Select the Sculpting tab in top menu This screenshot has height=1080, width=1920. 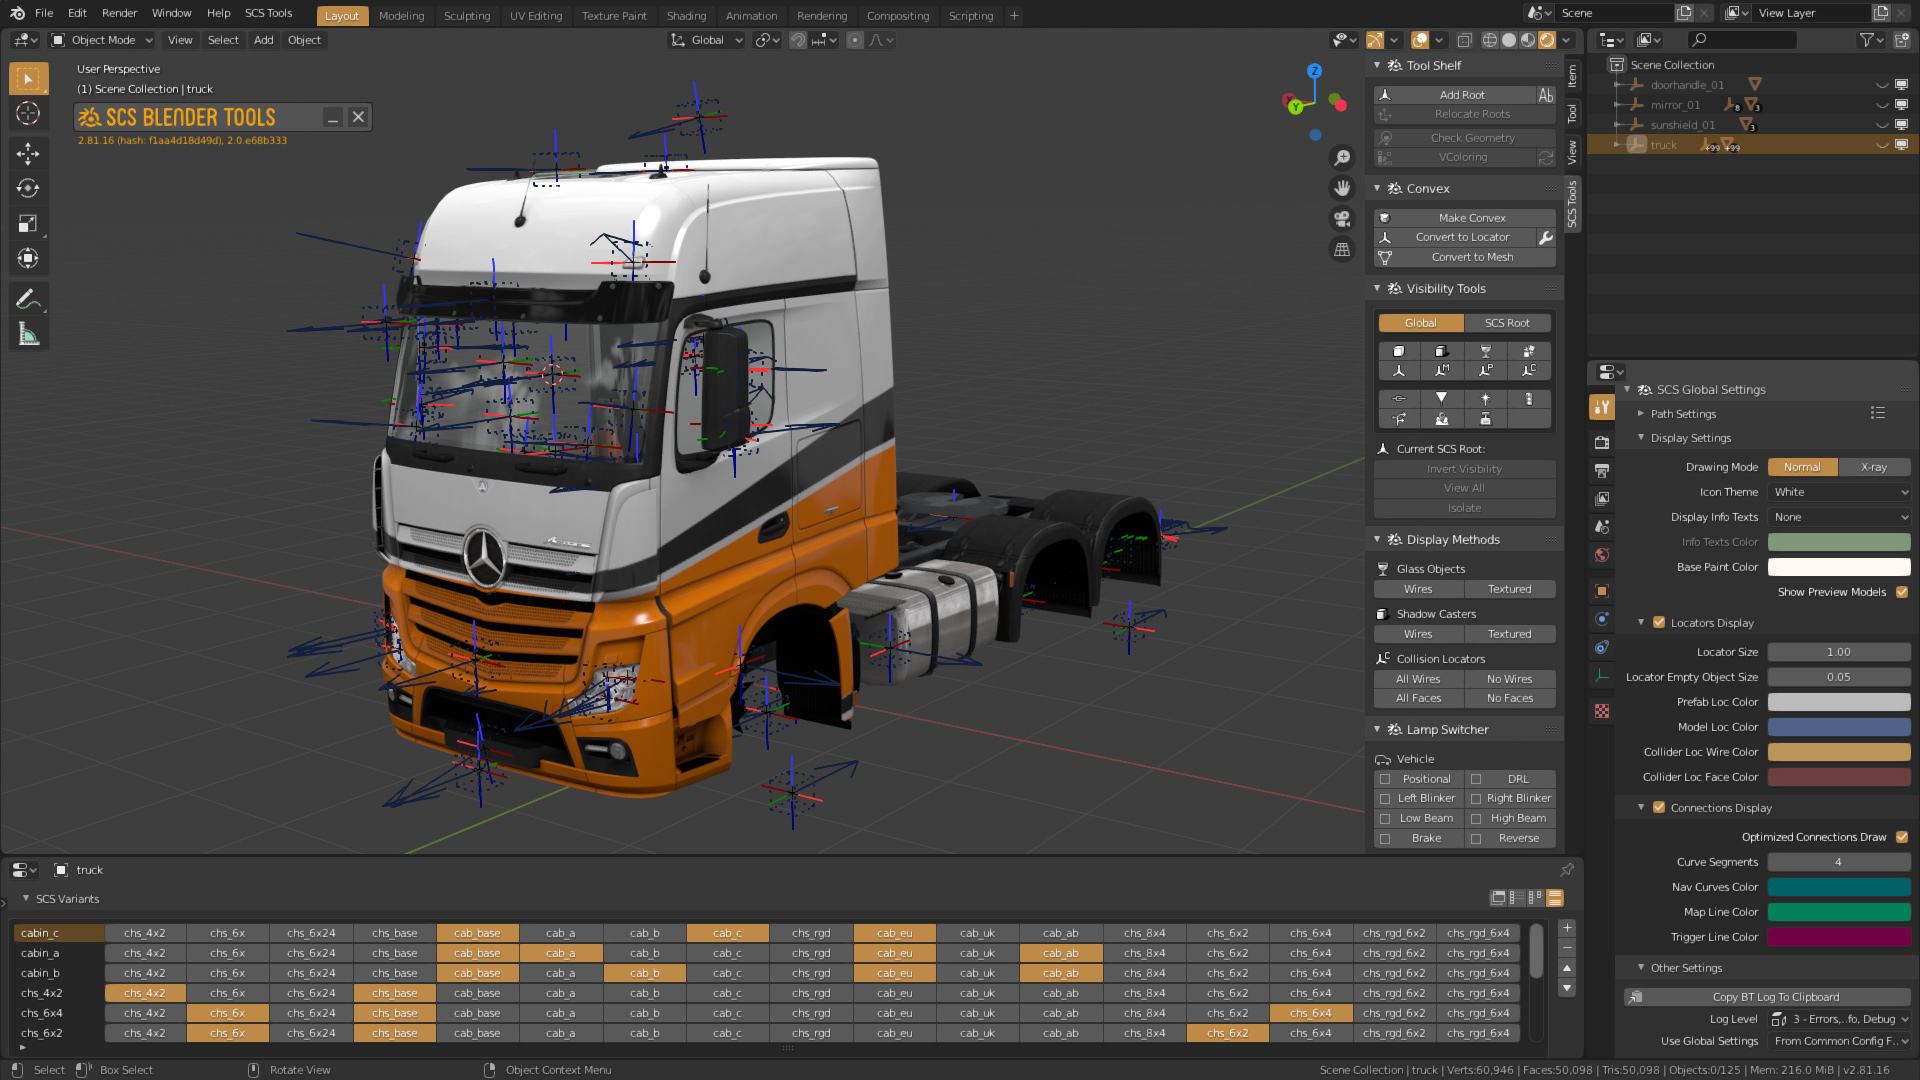click(465, 15)
